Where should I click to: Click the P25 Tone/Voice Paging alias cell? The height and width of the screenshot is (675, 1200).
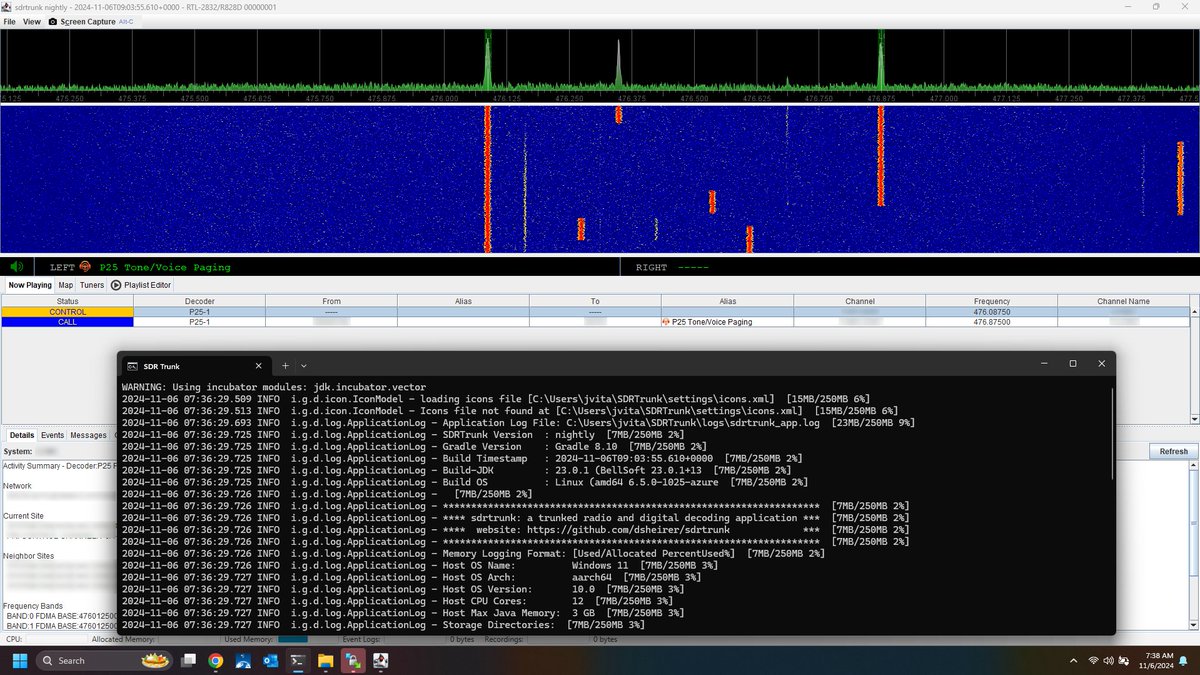pos(727,322)
